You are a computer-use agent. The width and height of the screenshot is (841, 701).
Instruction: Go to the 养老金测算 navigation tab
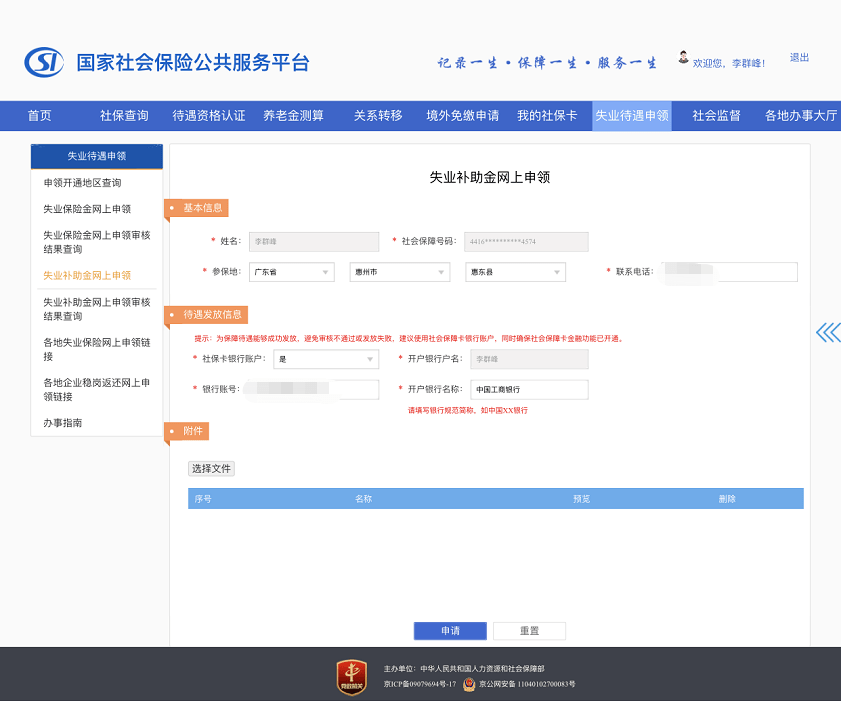293,116
